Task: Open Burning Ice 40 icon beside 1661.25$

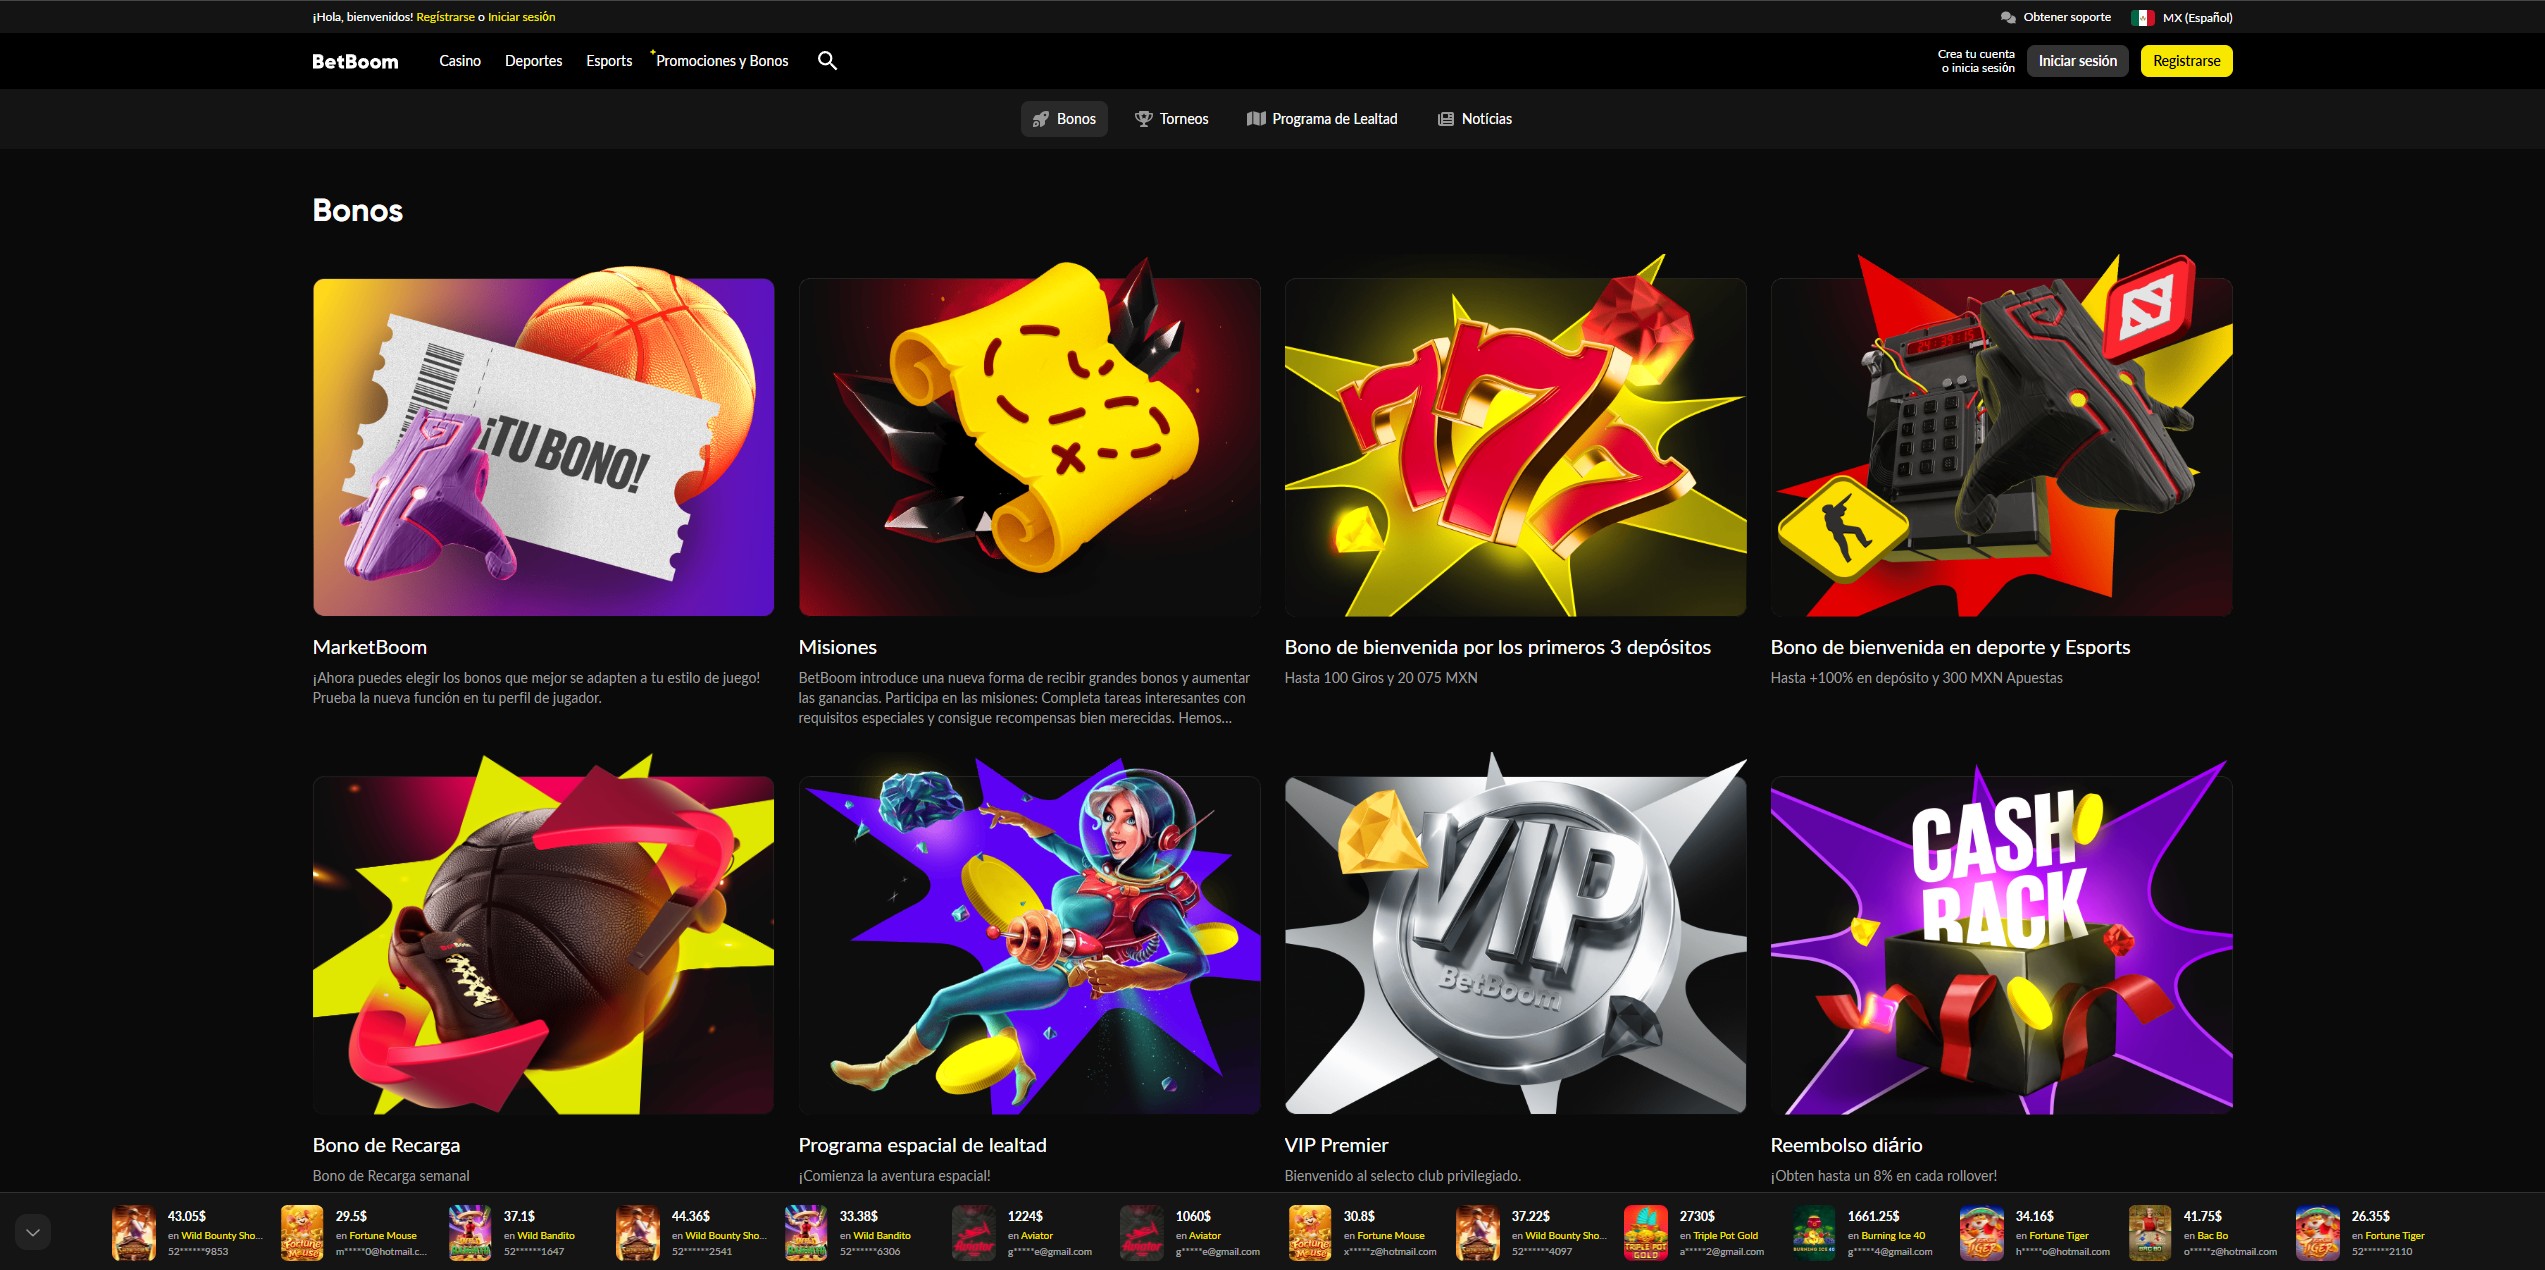Action: [1814, 1232]
